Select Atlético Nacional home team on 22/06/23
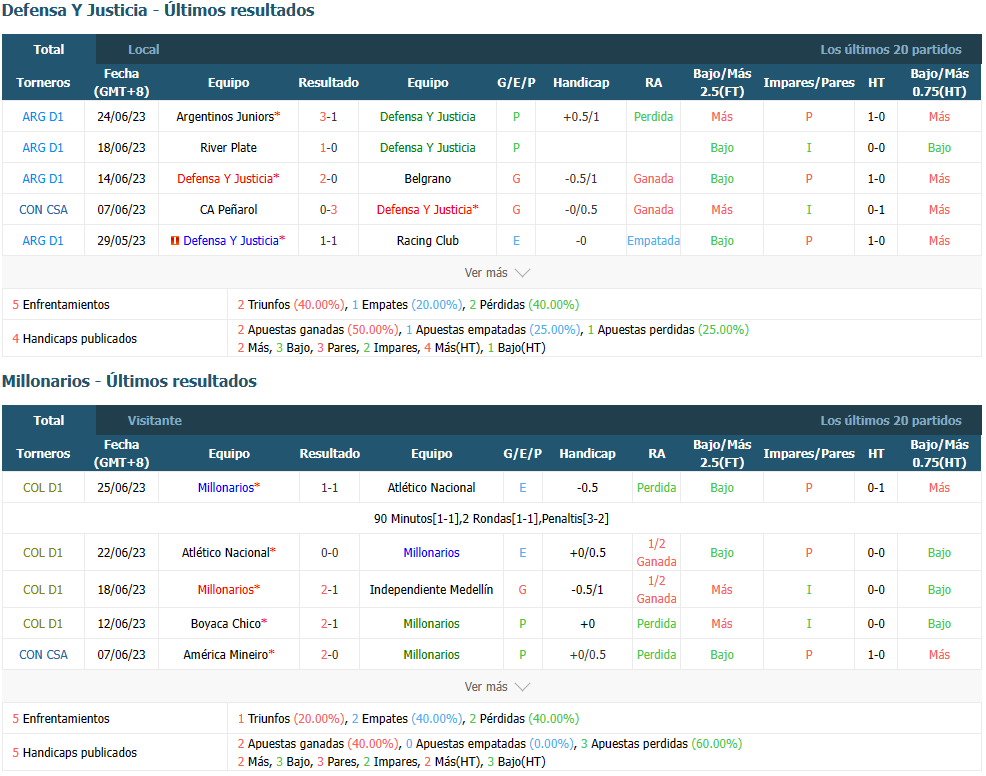Image resolution: width=986 pixels, height=776 pixels. click(x=226, y=552)
